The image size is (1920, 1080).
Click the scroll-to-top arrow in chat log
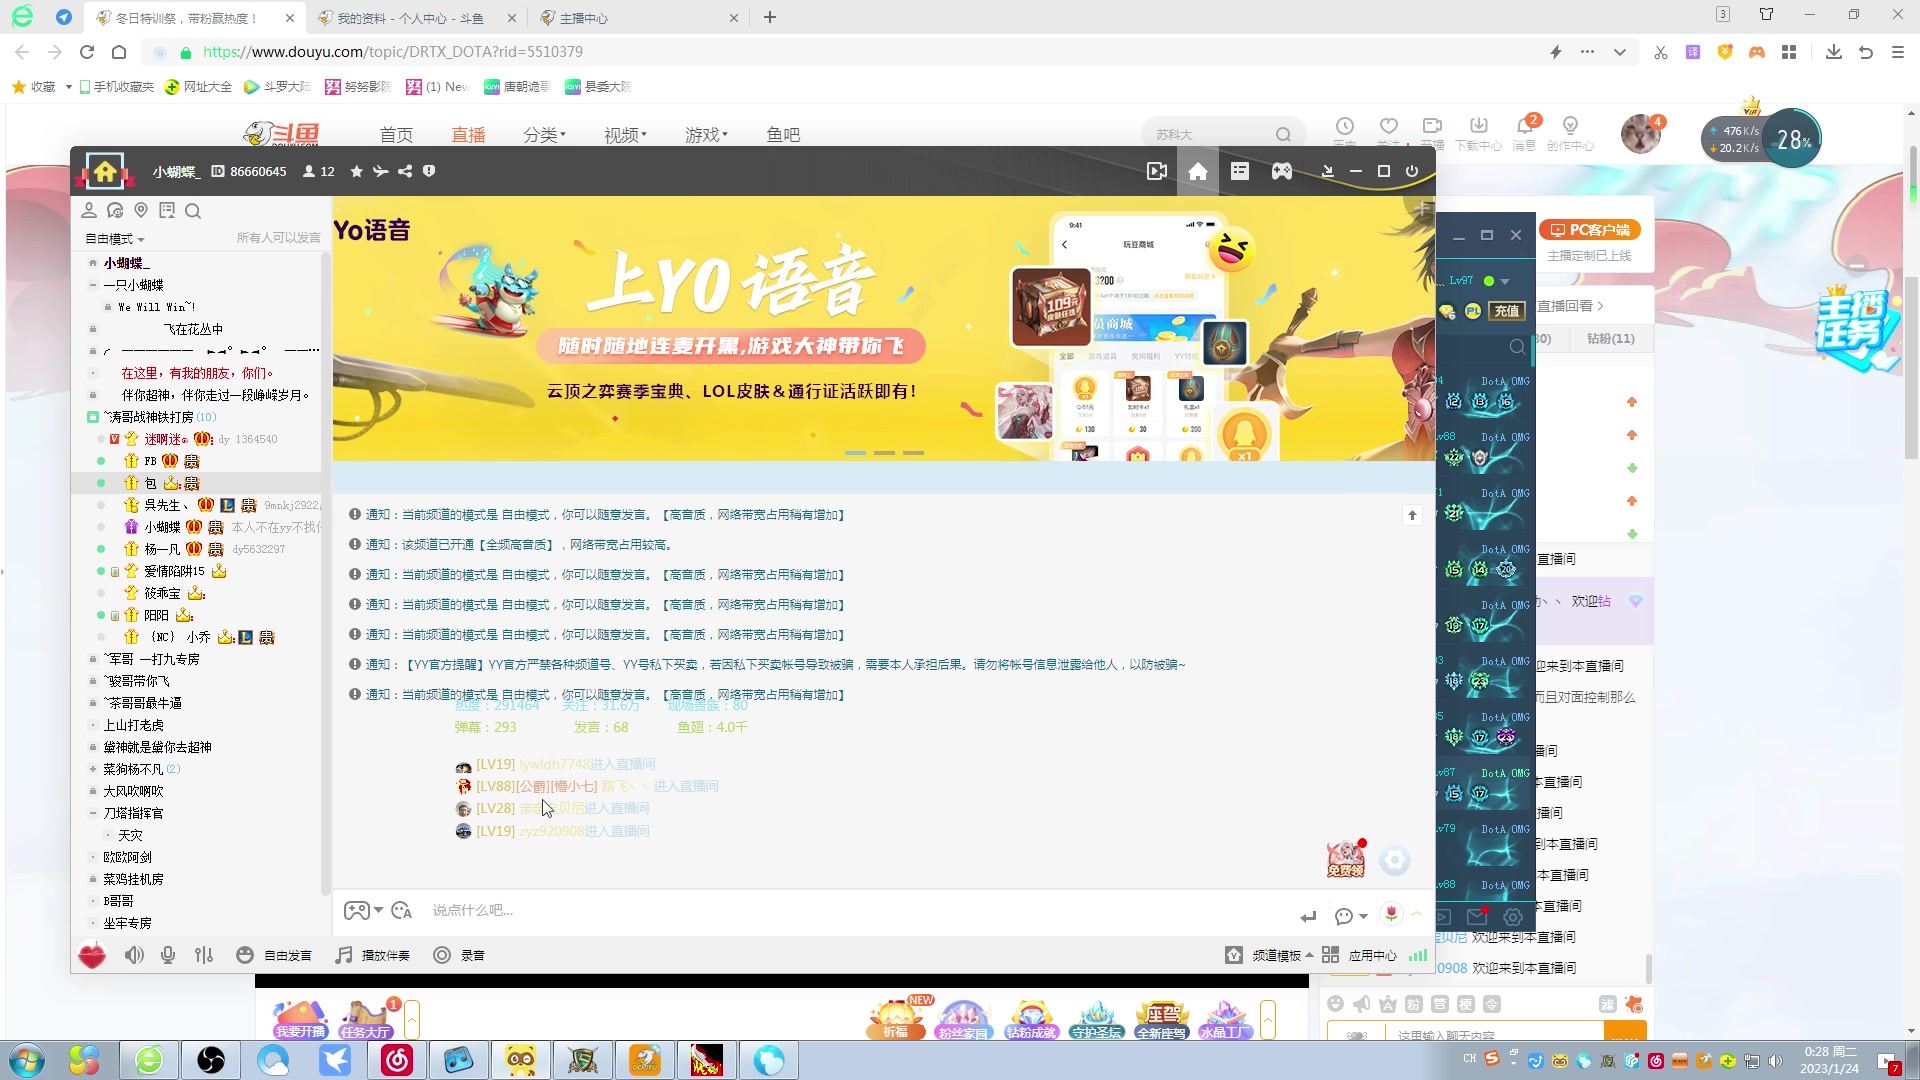point(1412,515)
